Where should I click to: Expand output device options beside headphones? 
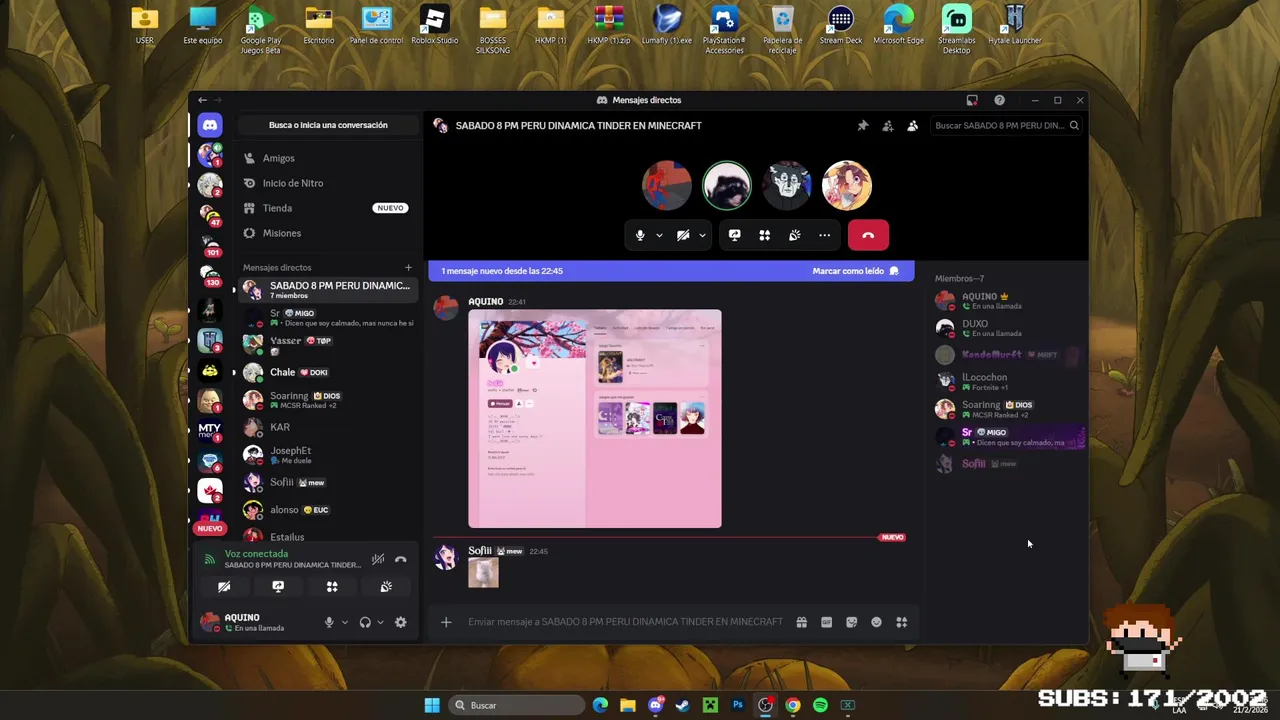point(381,622)
